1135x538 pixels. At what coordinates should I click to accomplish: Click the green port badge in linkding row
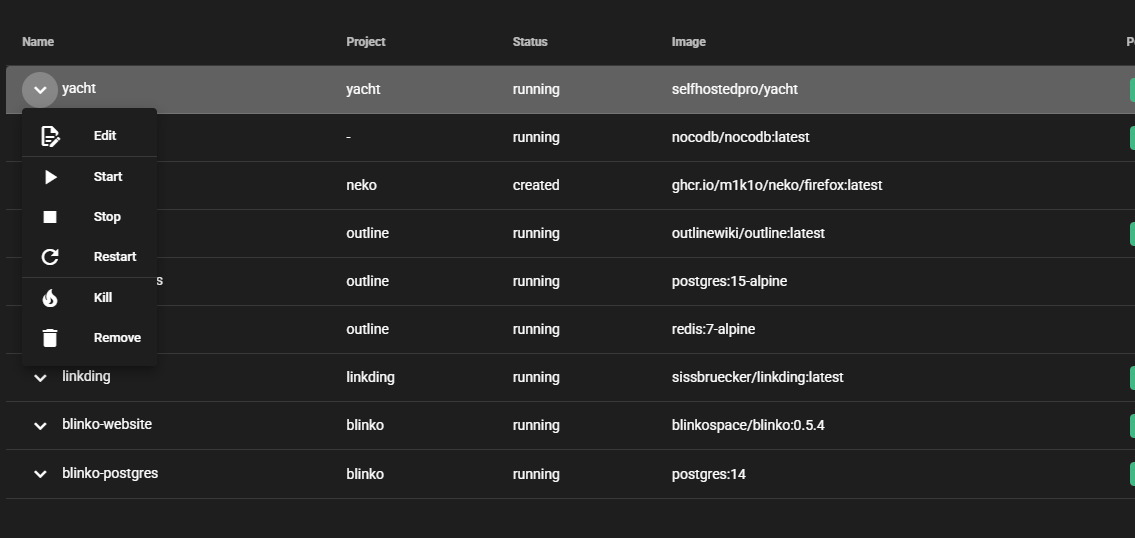click(1132, 378)
